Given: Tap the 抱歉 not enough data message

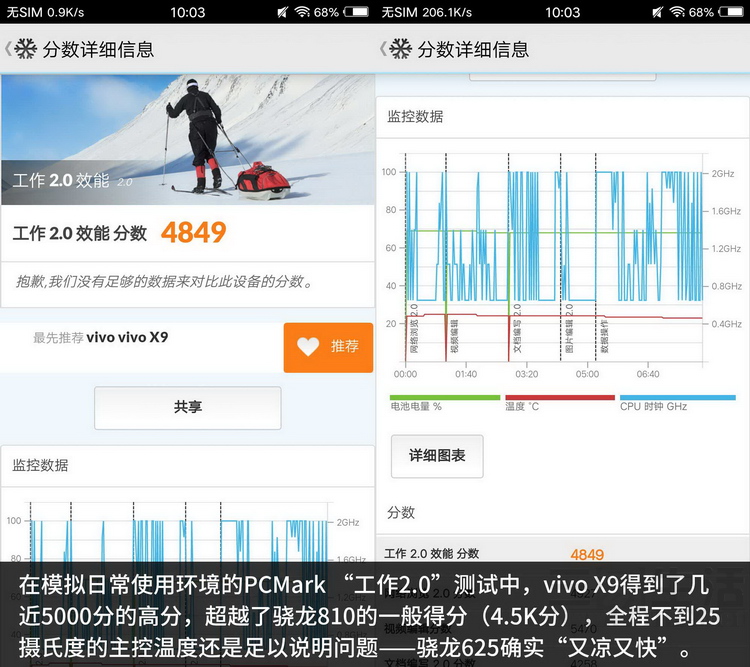Looking at the screenshot, I should coord(165,281).
